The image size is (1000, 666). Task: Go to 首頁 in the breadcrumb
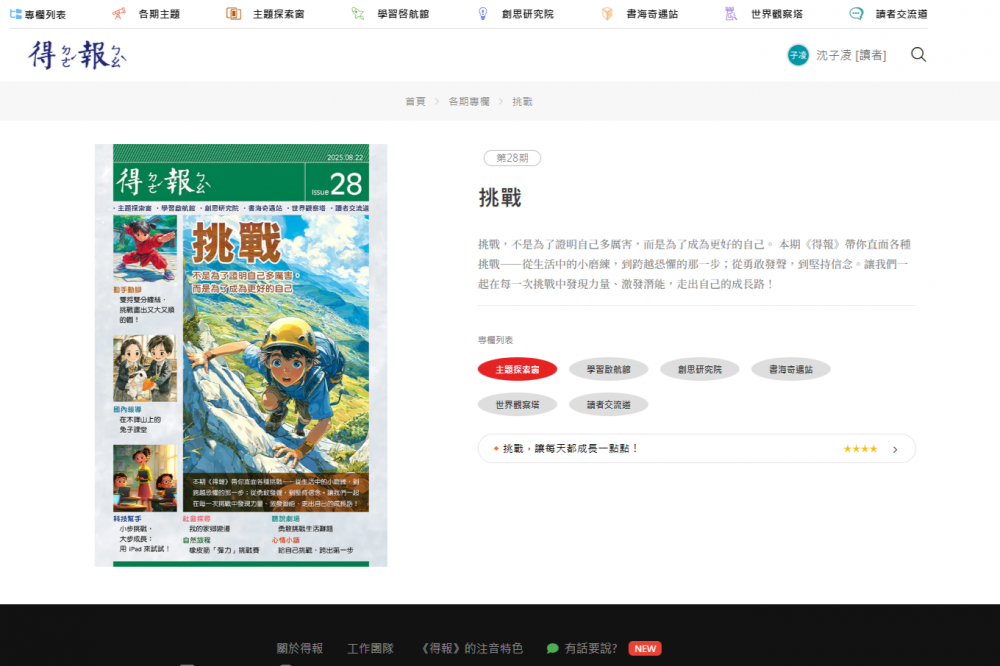pos(415,101)
